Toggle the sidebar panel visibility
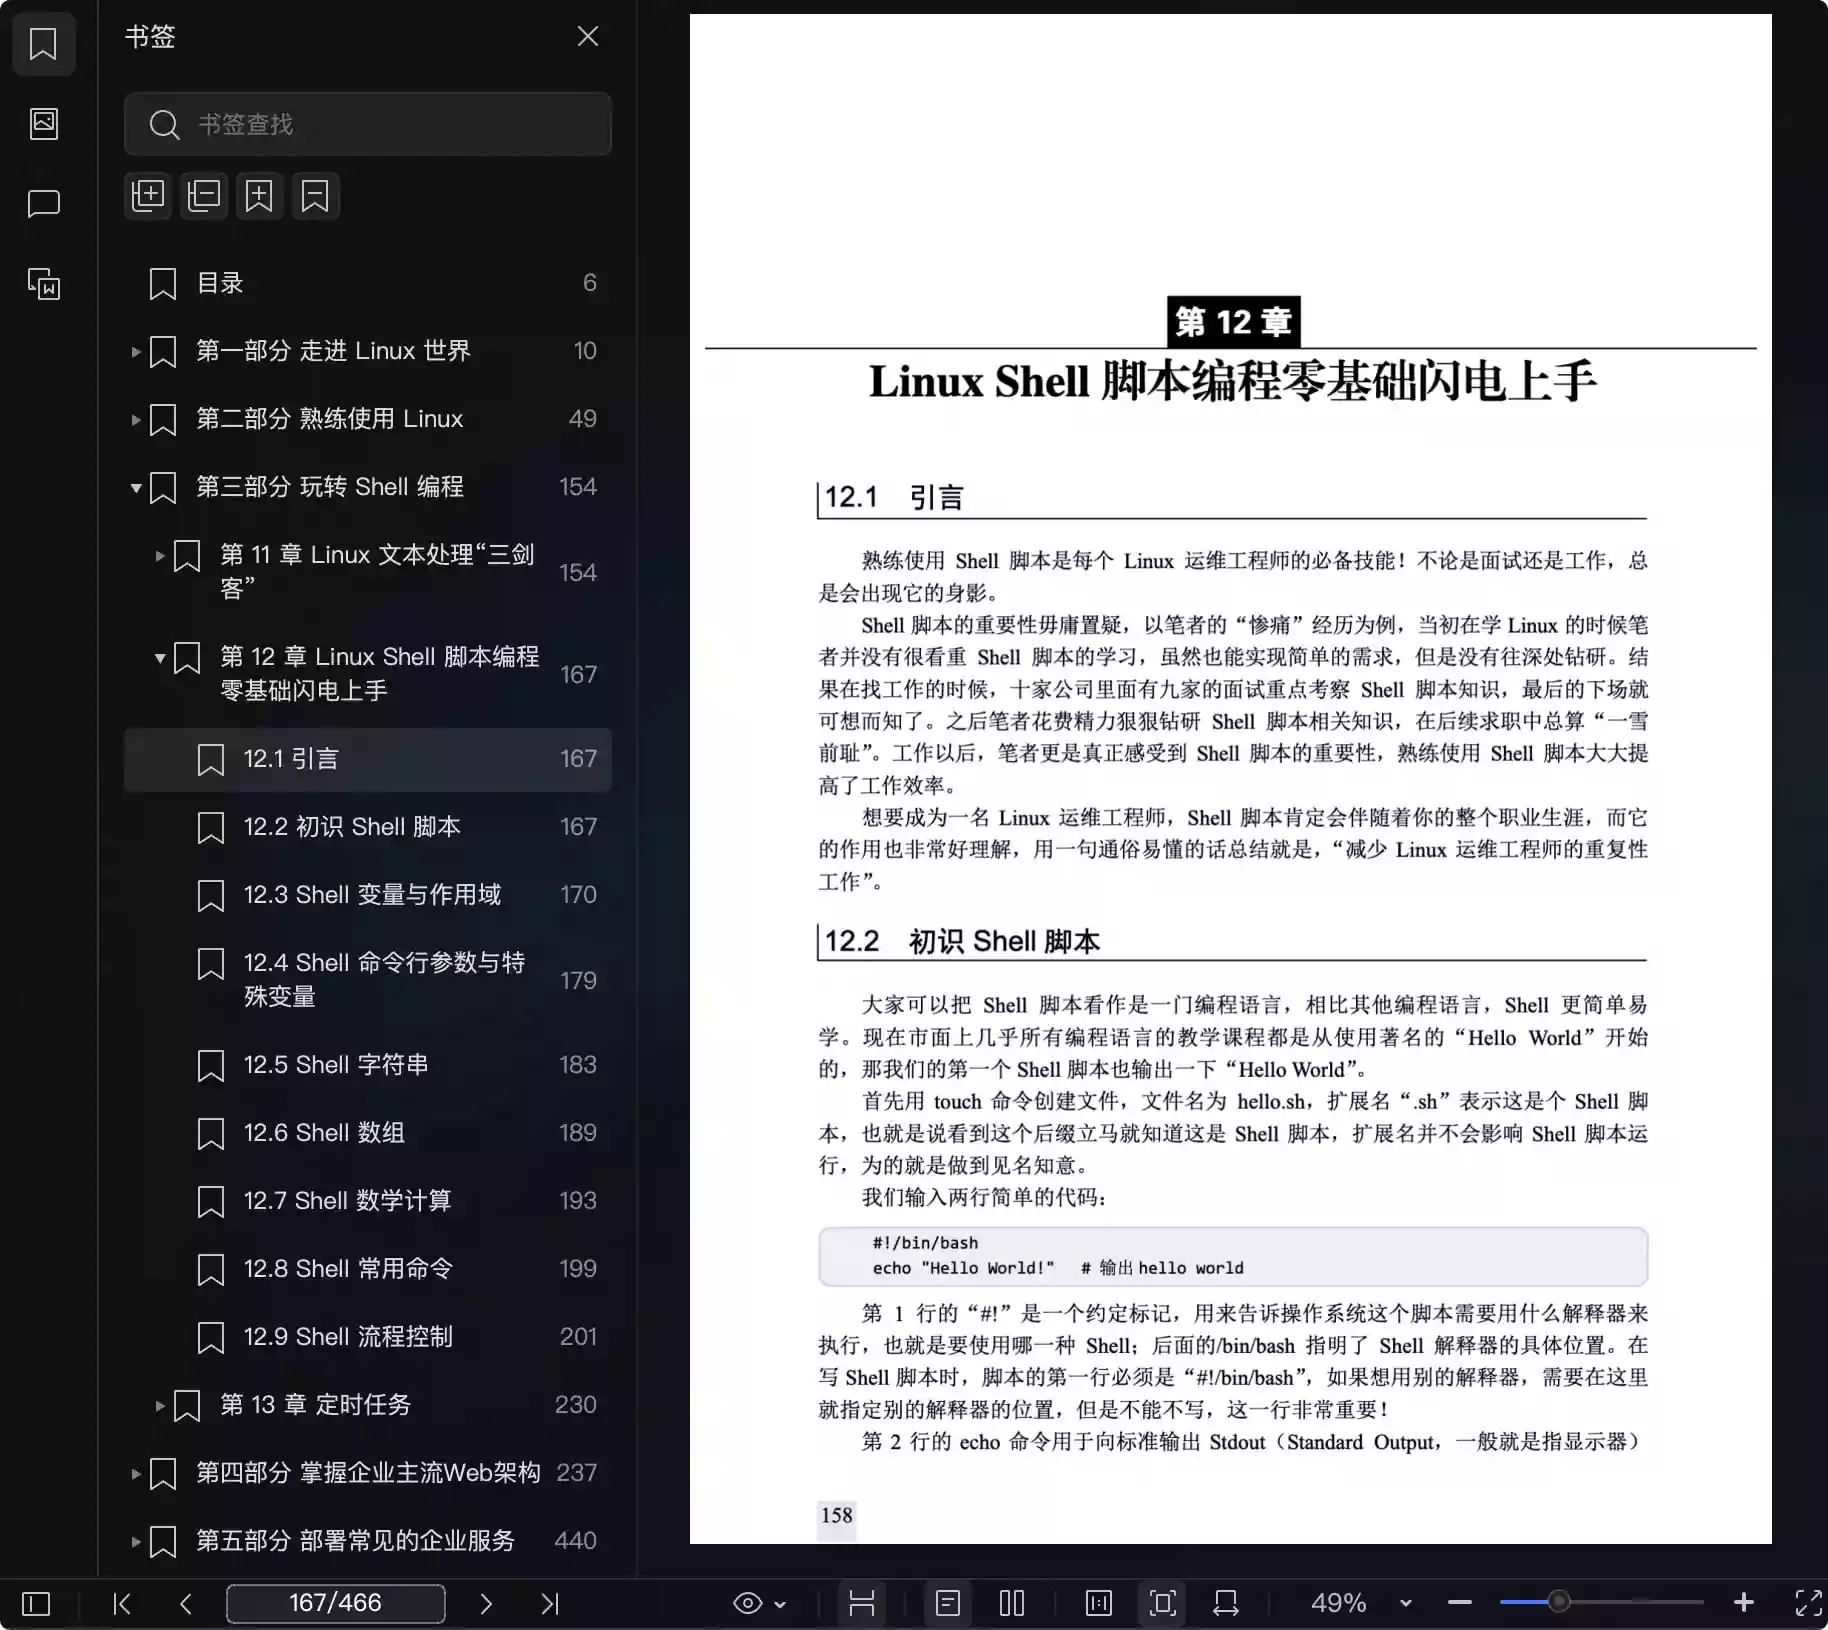Screen dimensions: 1828x1630 [x=33, y=1603]
